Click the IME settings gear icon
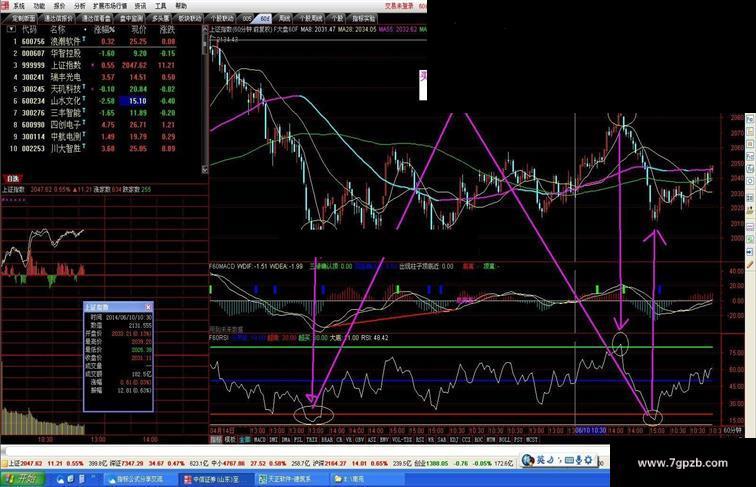Screen dimensions: 756x487 click(x=588, y=460)
